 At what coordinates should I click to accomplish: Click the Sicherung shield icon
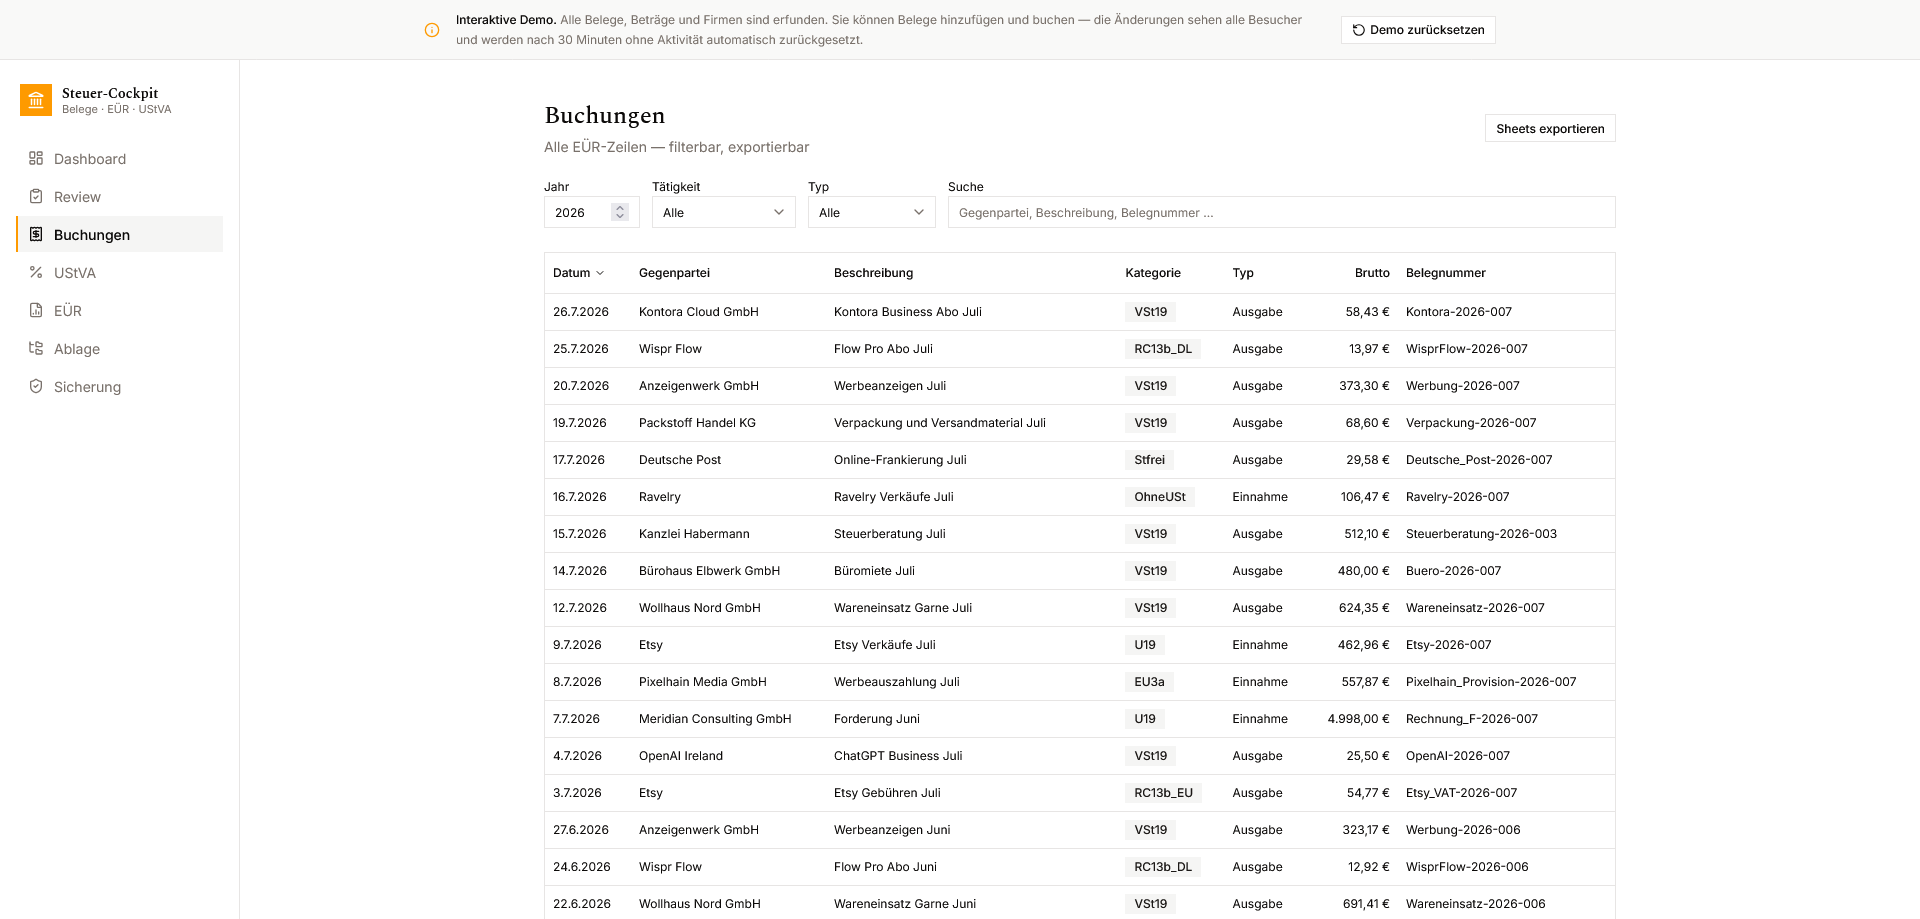pos(36,386)
